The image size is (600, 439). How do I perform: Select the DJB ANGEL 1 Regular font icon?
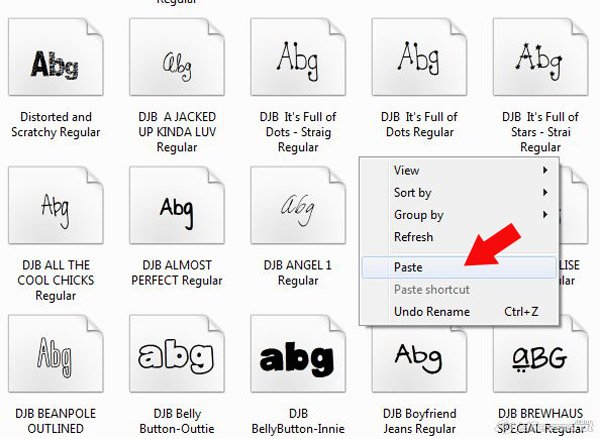click(x=298, y=205)
